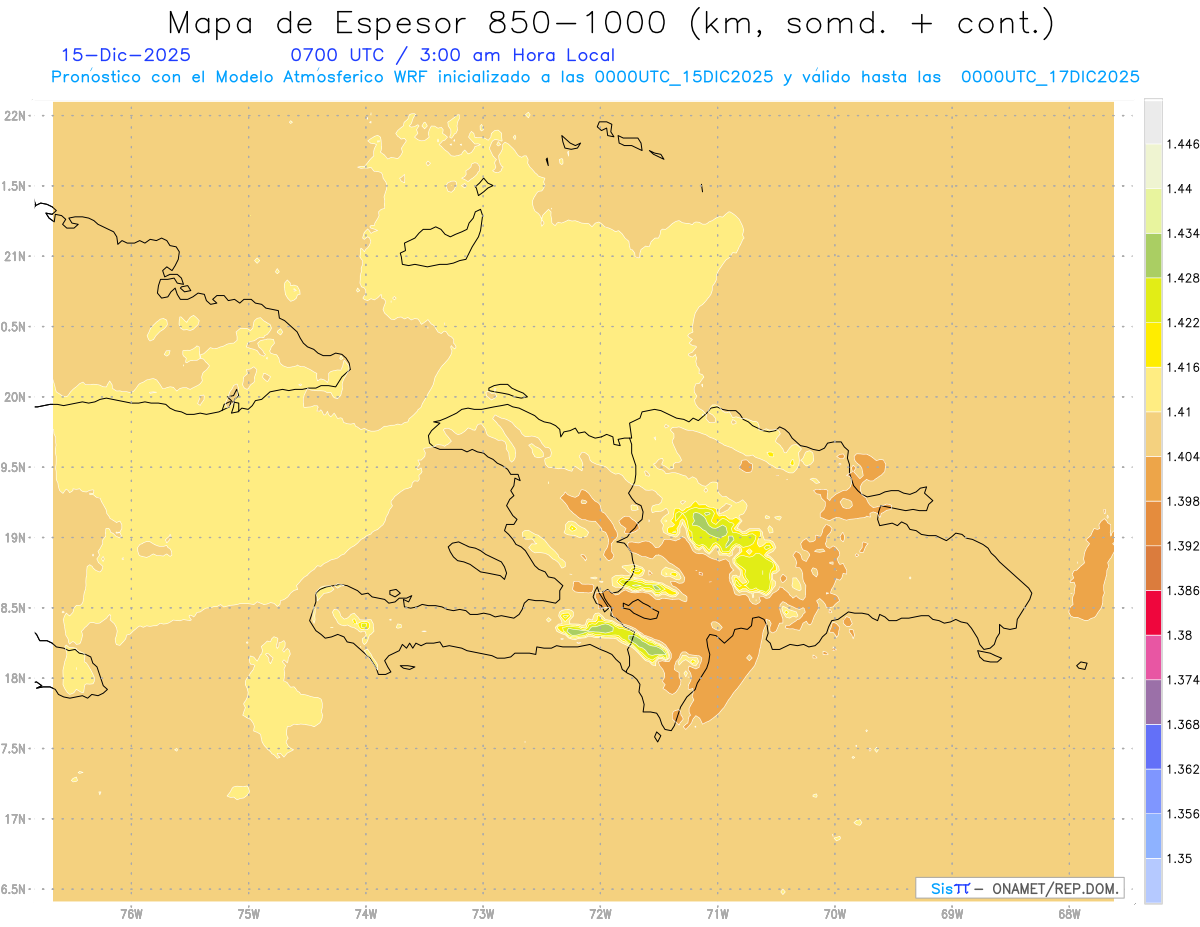Click the legend value "1.446"
The width and height of the screenshot is (1200, 927).
(1183, 144)
